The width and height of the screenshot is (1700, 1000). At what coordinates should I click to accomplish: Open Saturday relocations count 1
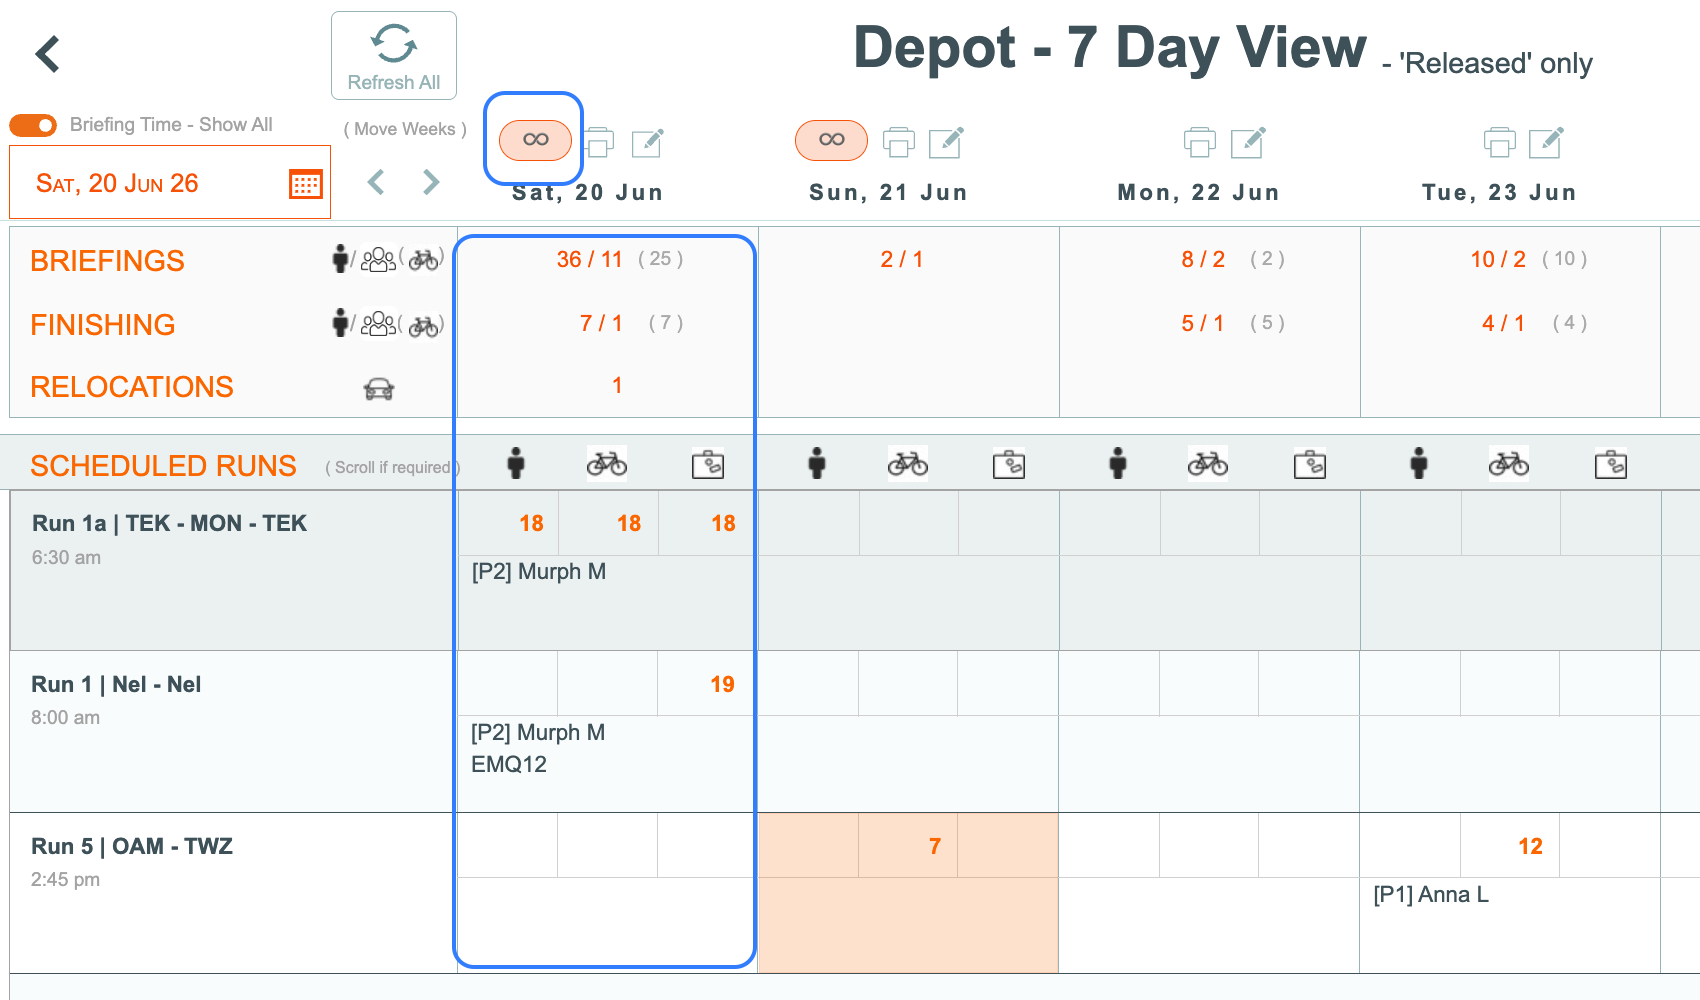coord(617,386)
